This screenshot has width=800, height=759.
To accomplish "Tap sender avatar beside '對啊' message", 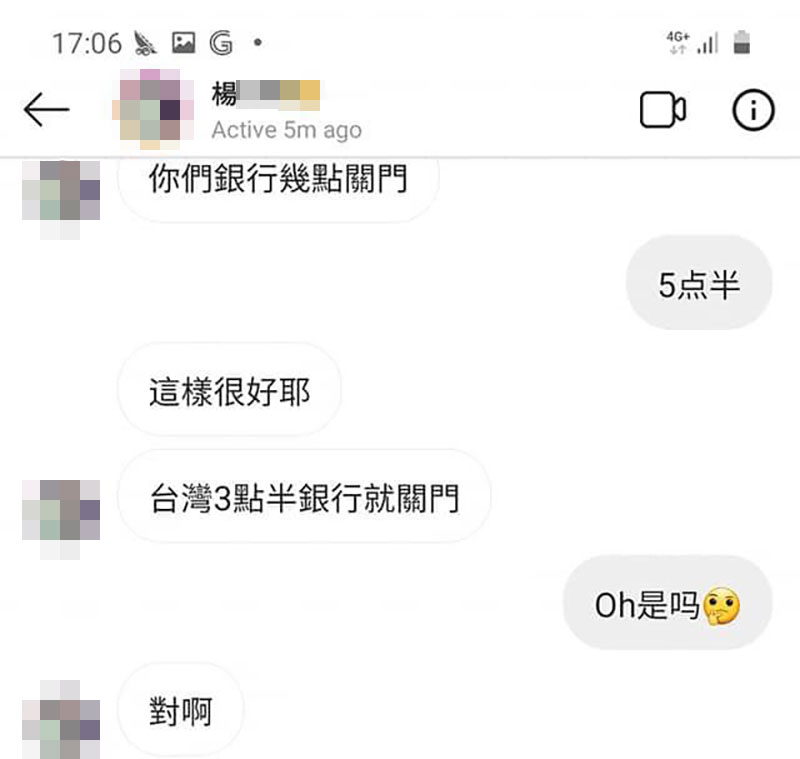I will [x=61, y=719].
